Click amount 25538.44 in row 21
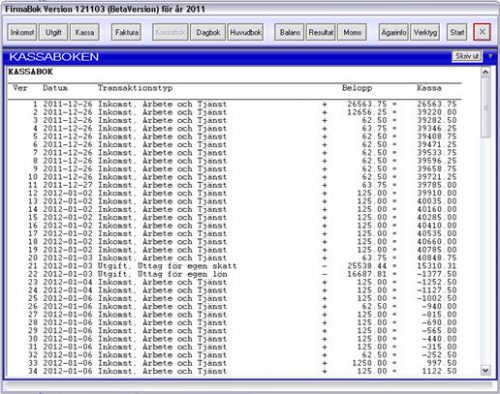Viewport: 500px width, 394px height. coord(367,266)
